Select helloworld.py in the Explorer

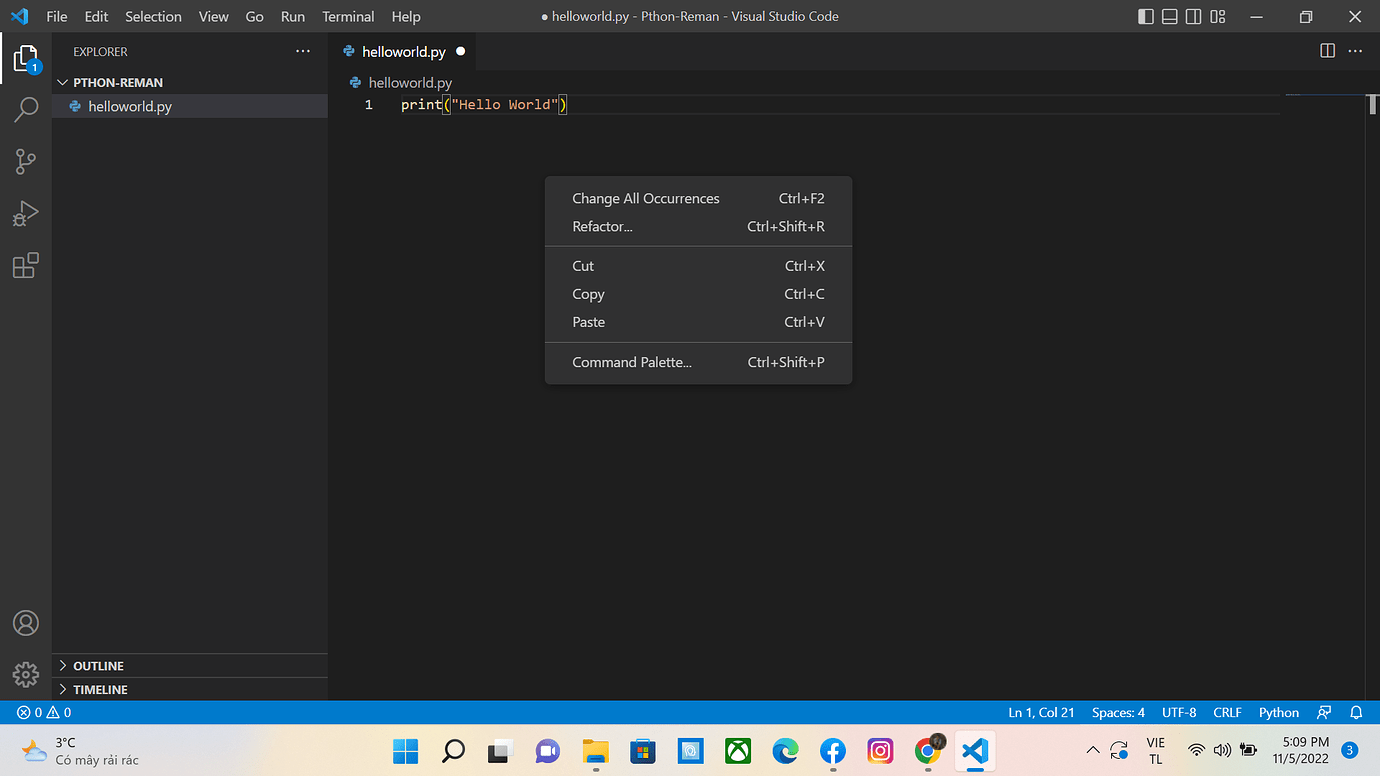click(129, 106)
